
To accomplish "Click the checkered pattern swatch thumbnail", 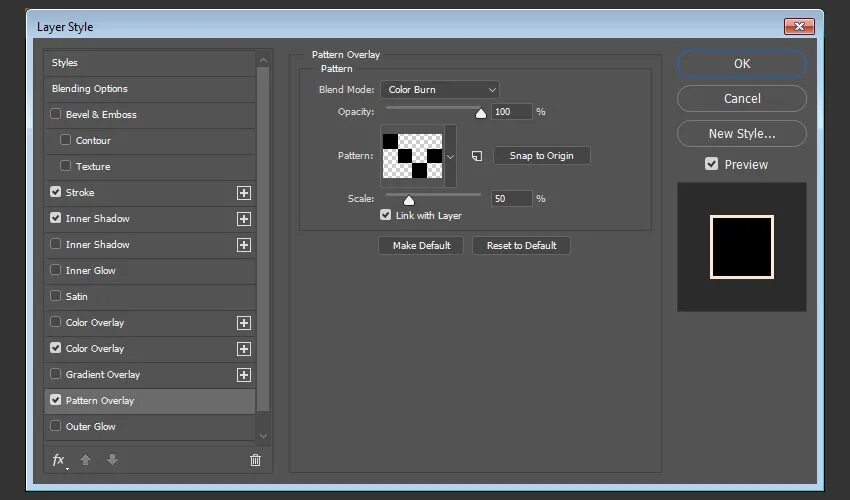I will [x=413, y=156].
